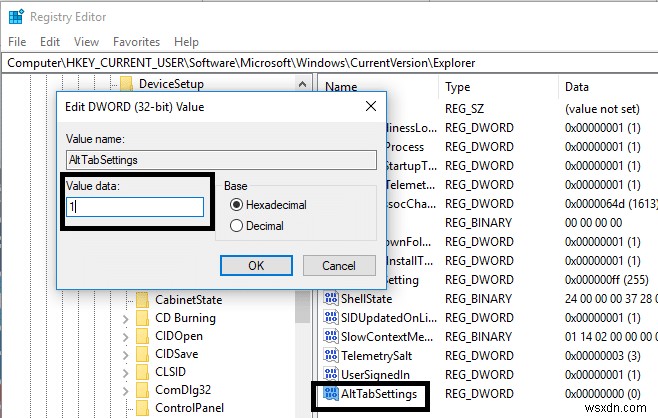Open the Help menu
658x418 pixels.
point(186,42)
